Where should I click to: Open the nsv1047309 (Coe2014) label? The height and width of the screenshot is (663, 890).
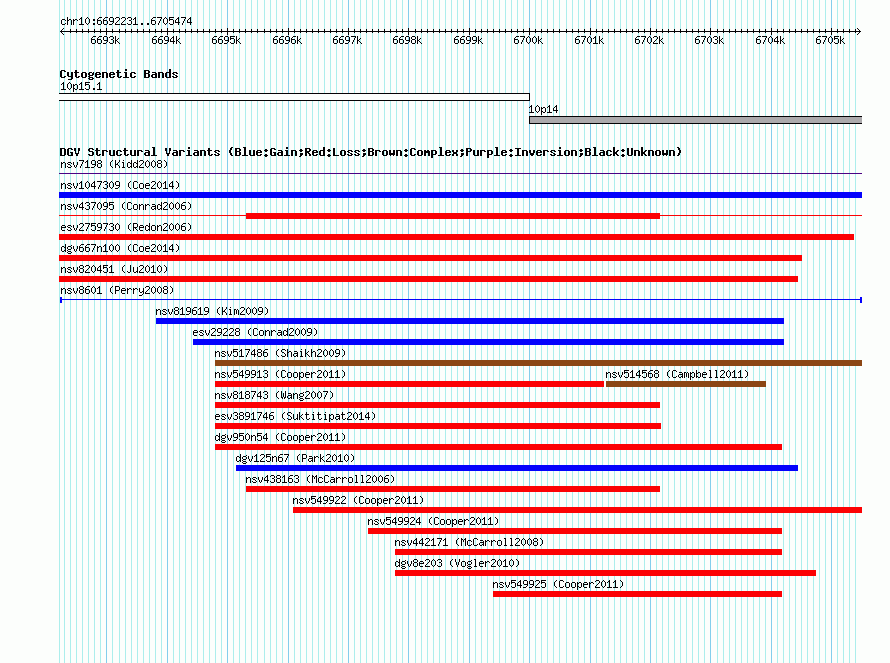[x=120, y=186]
